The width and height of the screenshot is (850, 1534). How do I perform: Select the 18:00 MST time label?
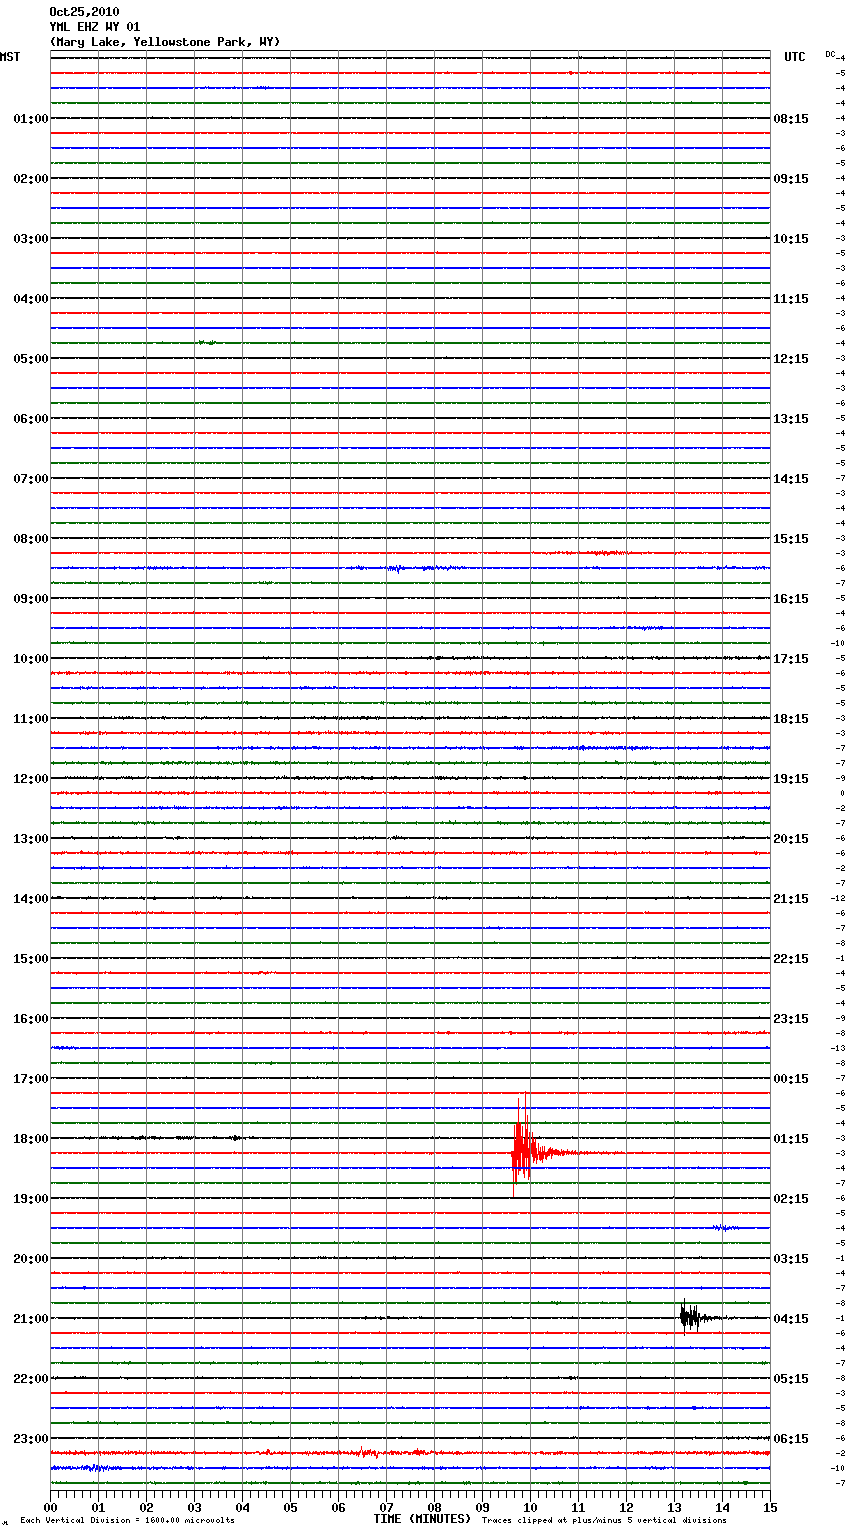[x=30, y=1139]
